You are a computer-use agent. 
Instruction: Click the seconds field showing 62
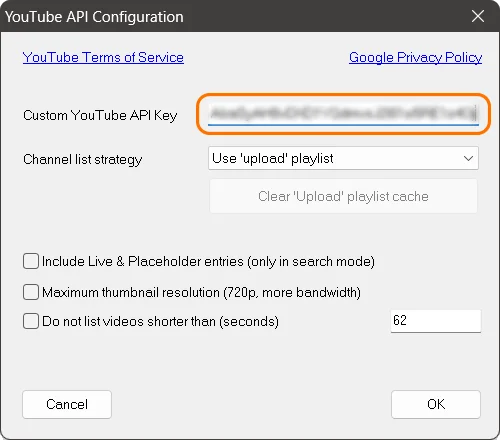pos(436,321)
